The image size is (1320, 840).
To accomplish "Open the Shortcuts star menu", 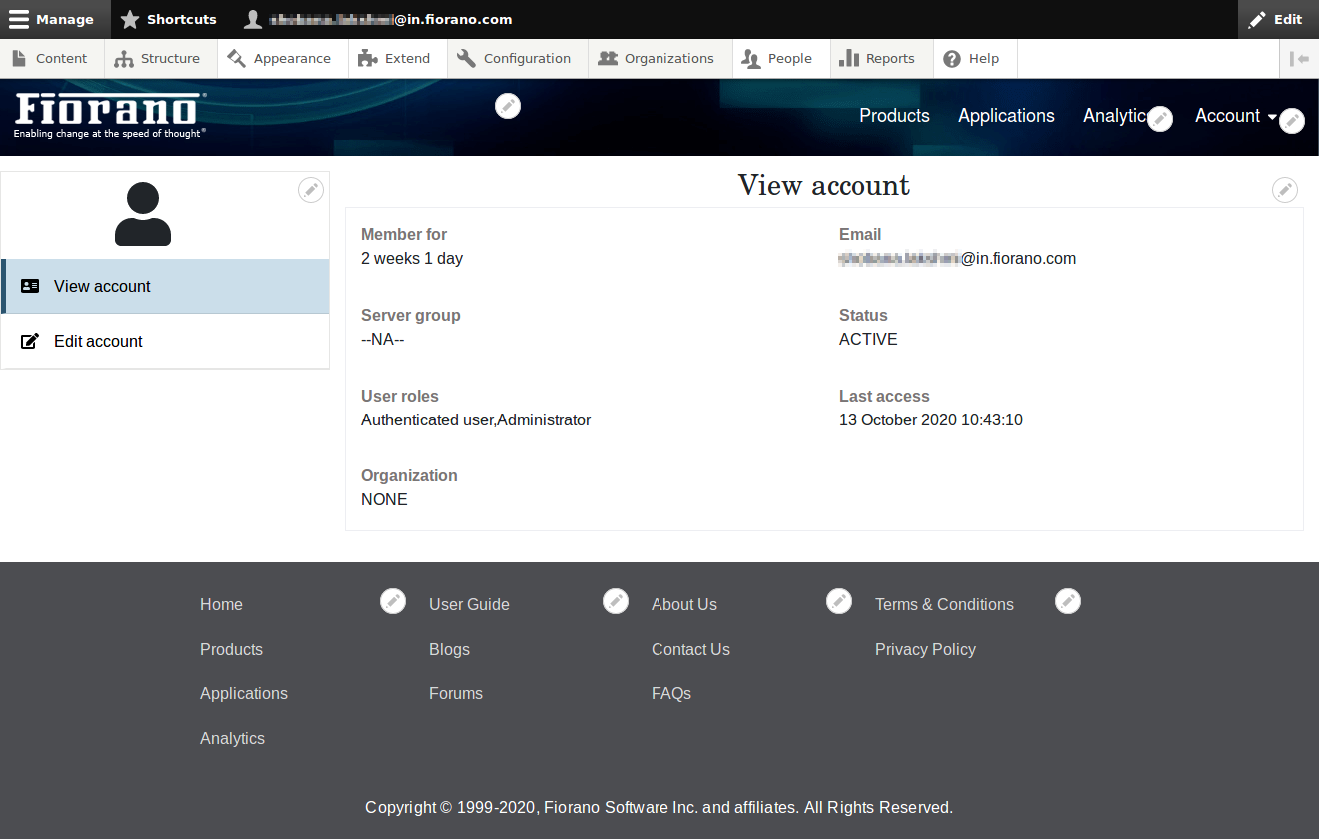I will 168,19.
